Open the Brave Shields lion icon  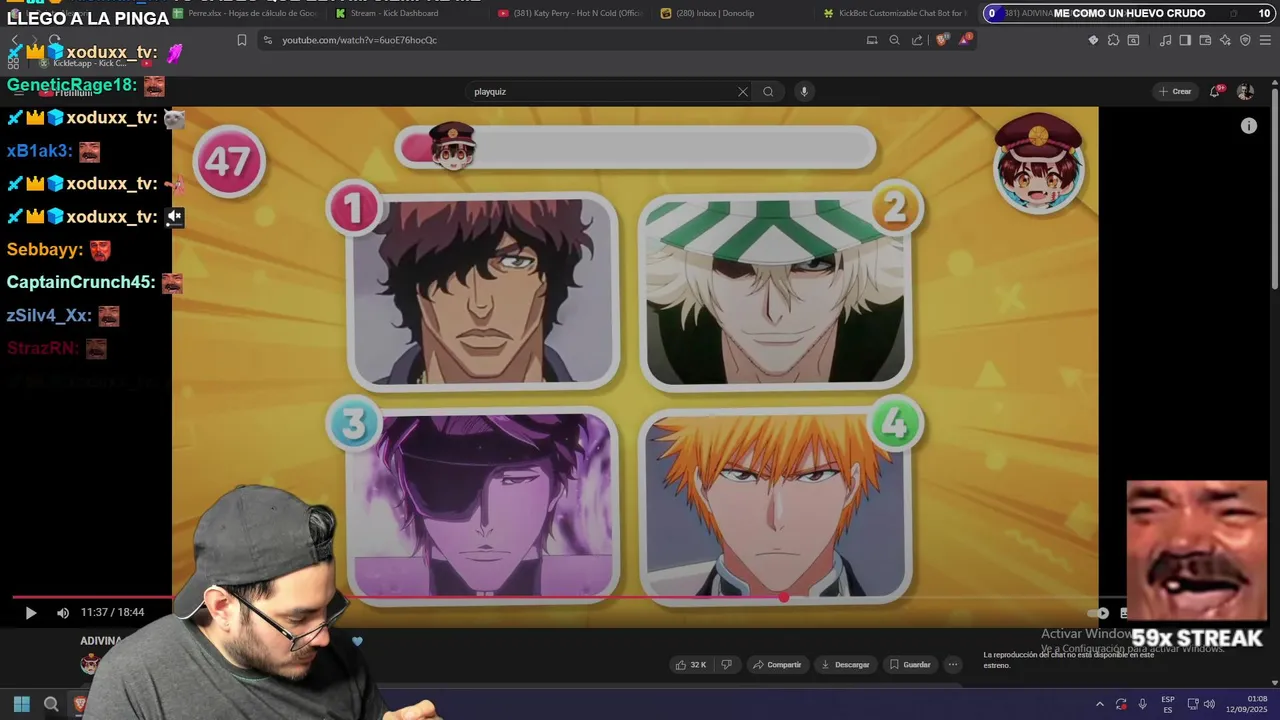(x=942, y=40)
